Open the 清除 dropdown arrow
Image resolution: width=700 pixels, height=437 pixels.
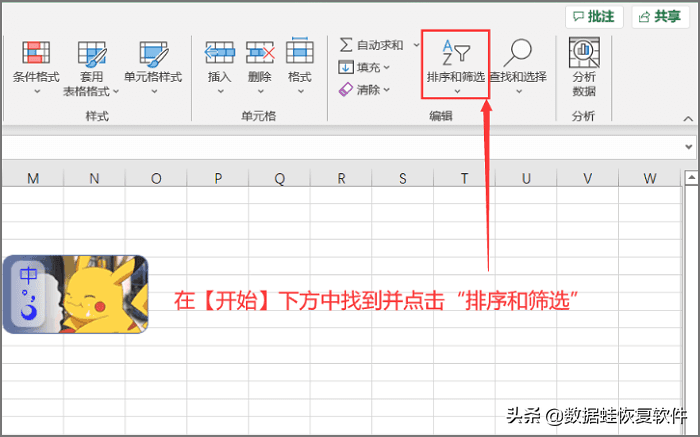point(387,90)
